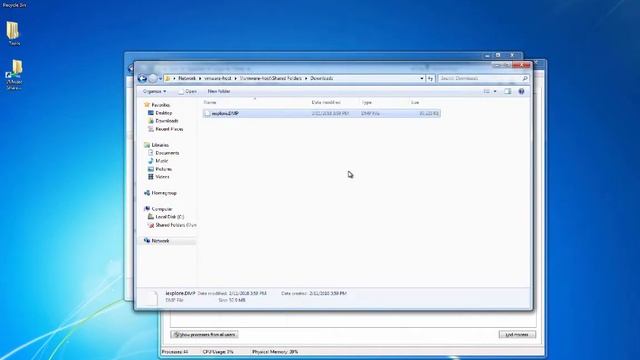Select Shared Folders segment in address path
The image size is (640, 360).
tap(271, 78)
